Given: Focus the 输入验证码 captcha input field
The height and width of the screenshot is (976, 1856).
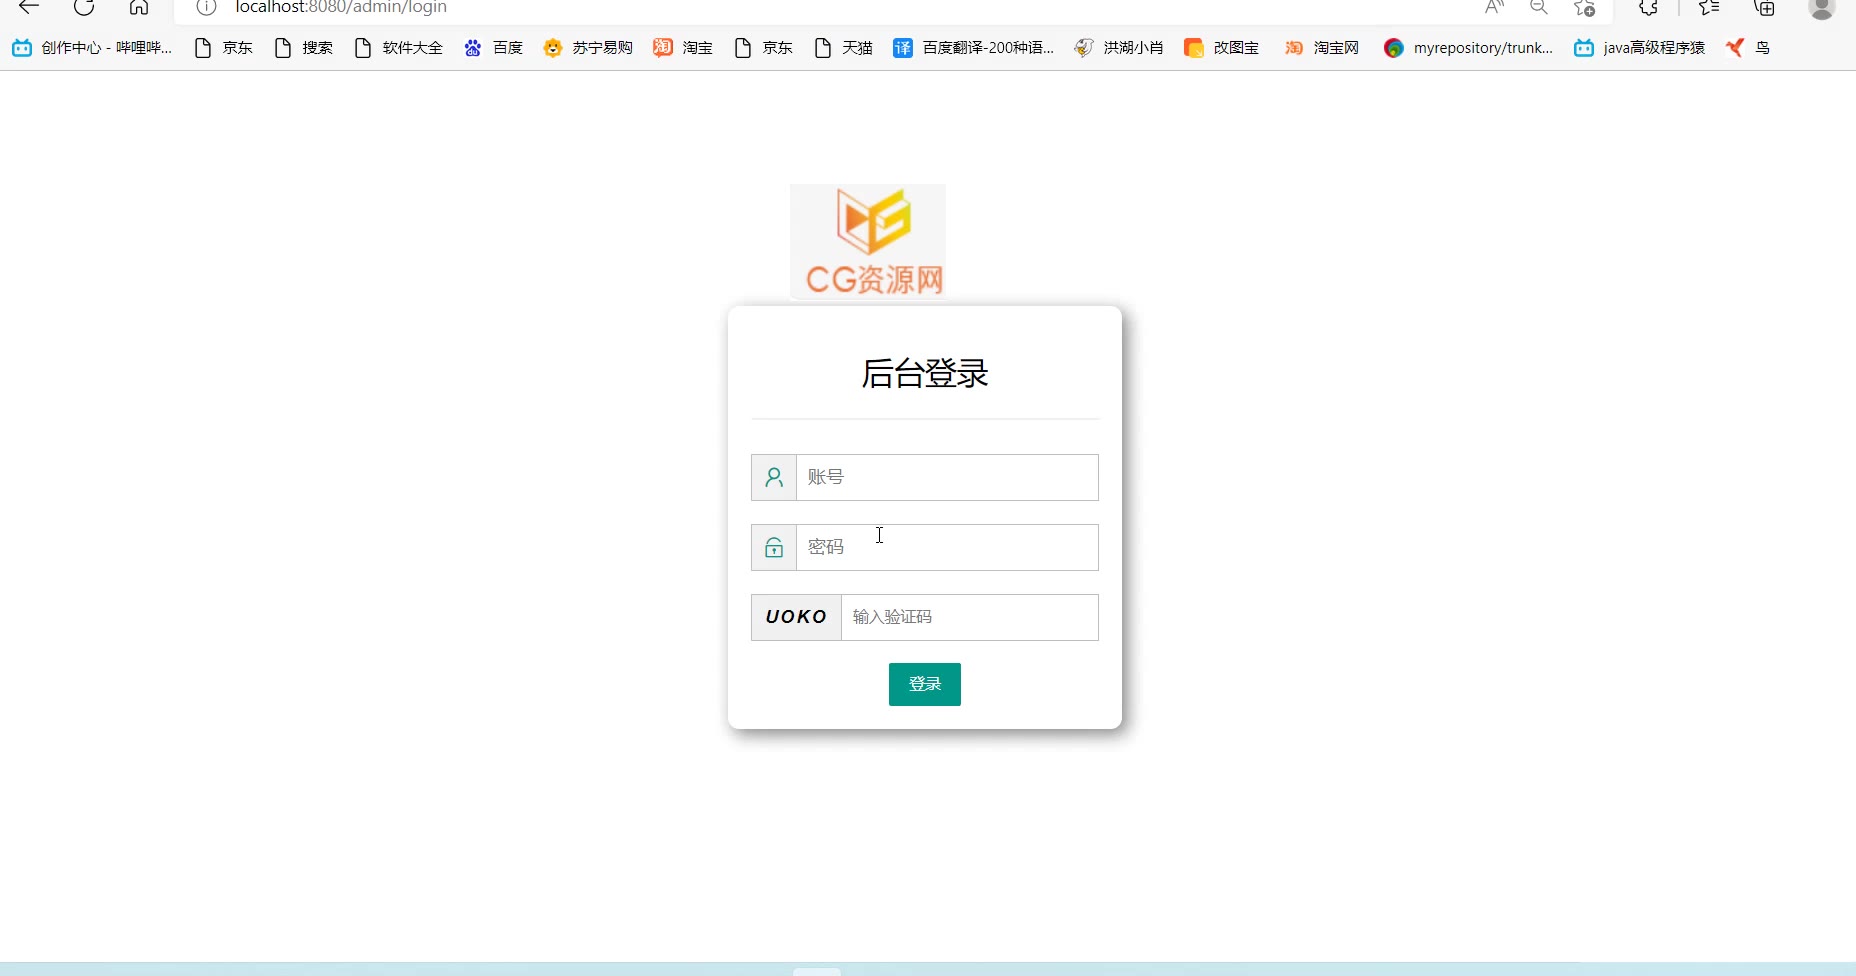Looking at the screenshot, I should (970, 617).
